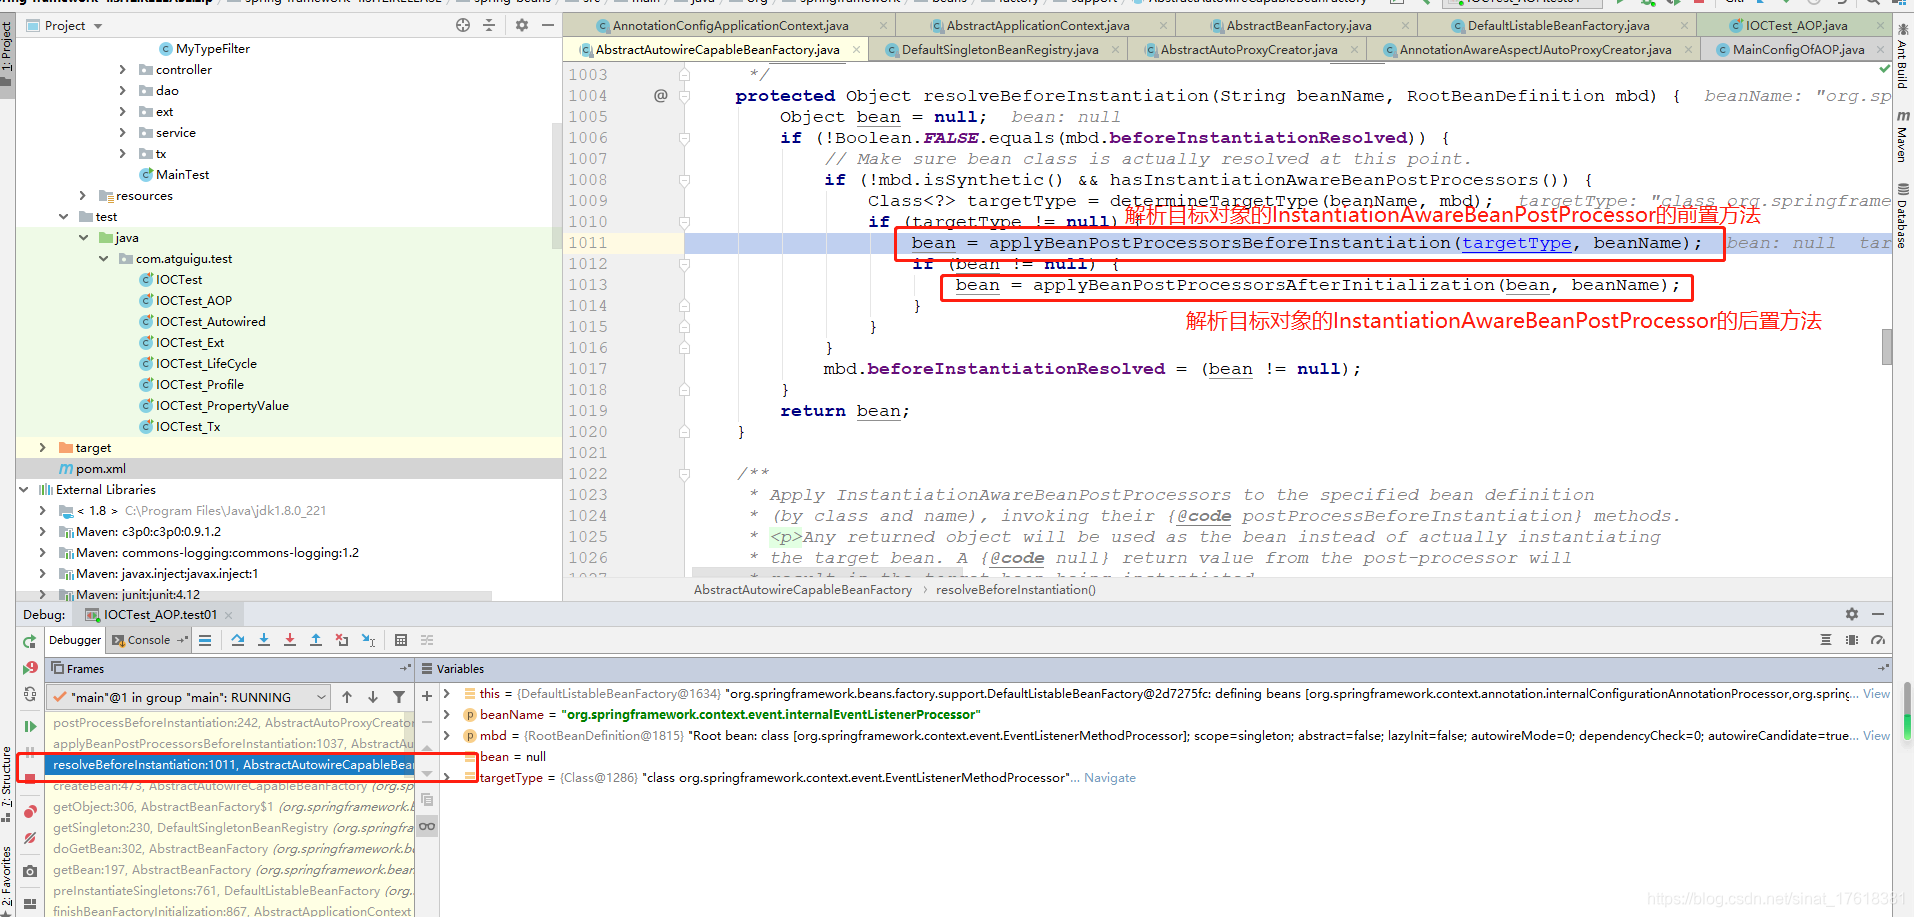Copy the variable value in Variables pane
This screenshot has height=917, width=1914.
pyautogui.click(x=427, y=800)
